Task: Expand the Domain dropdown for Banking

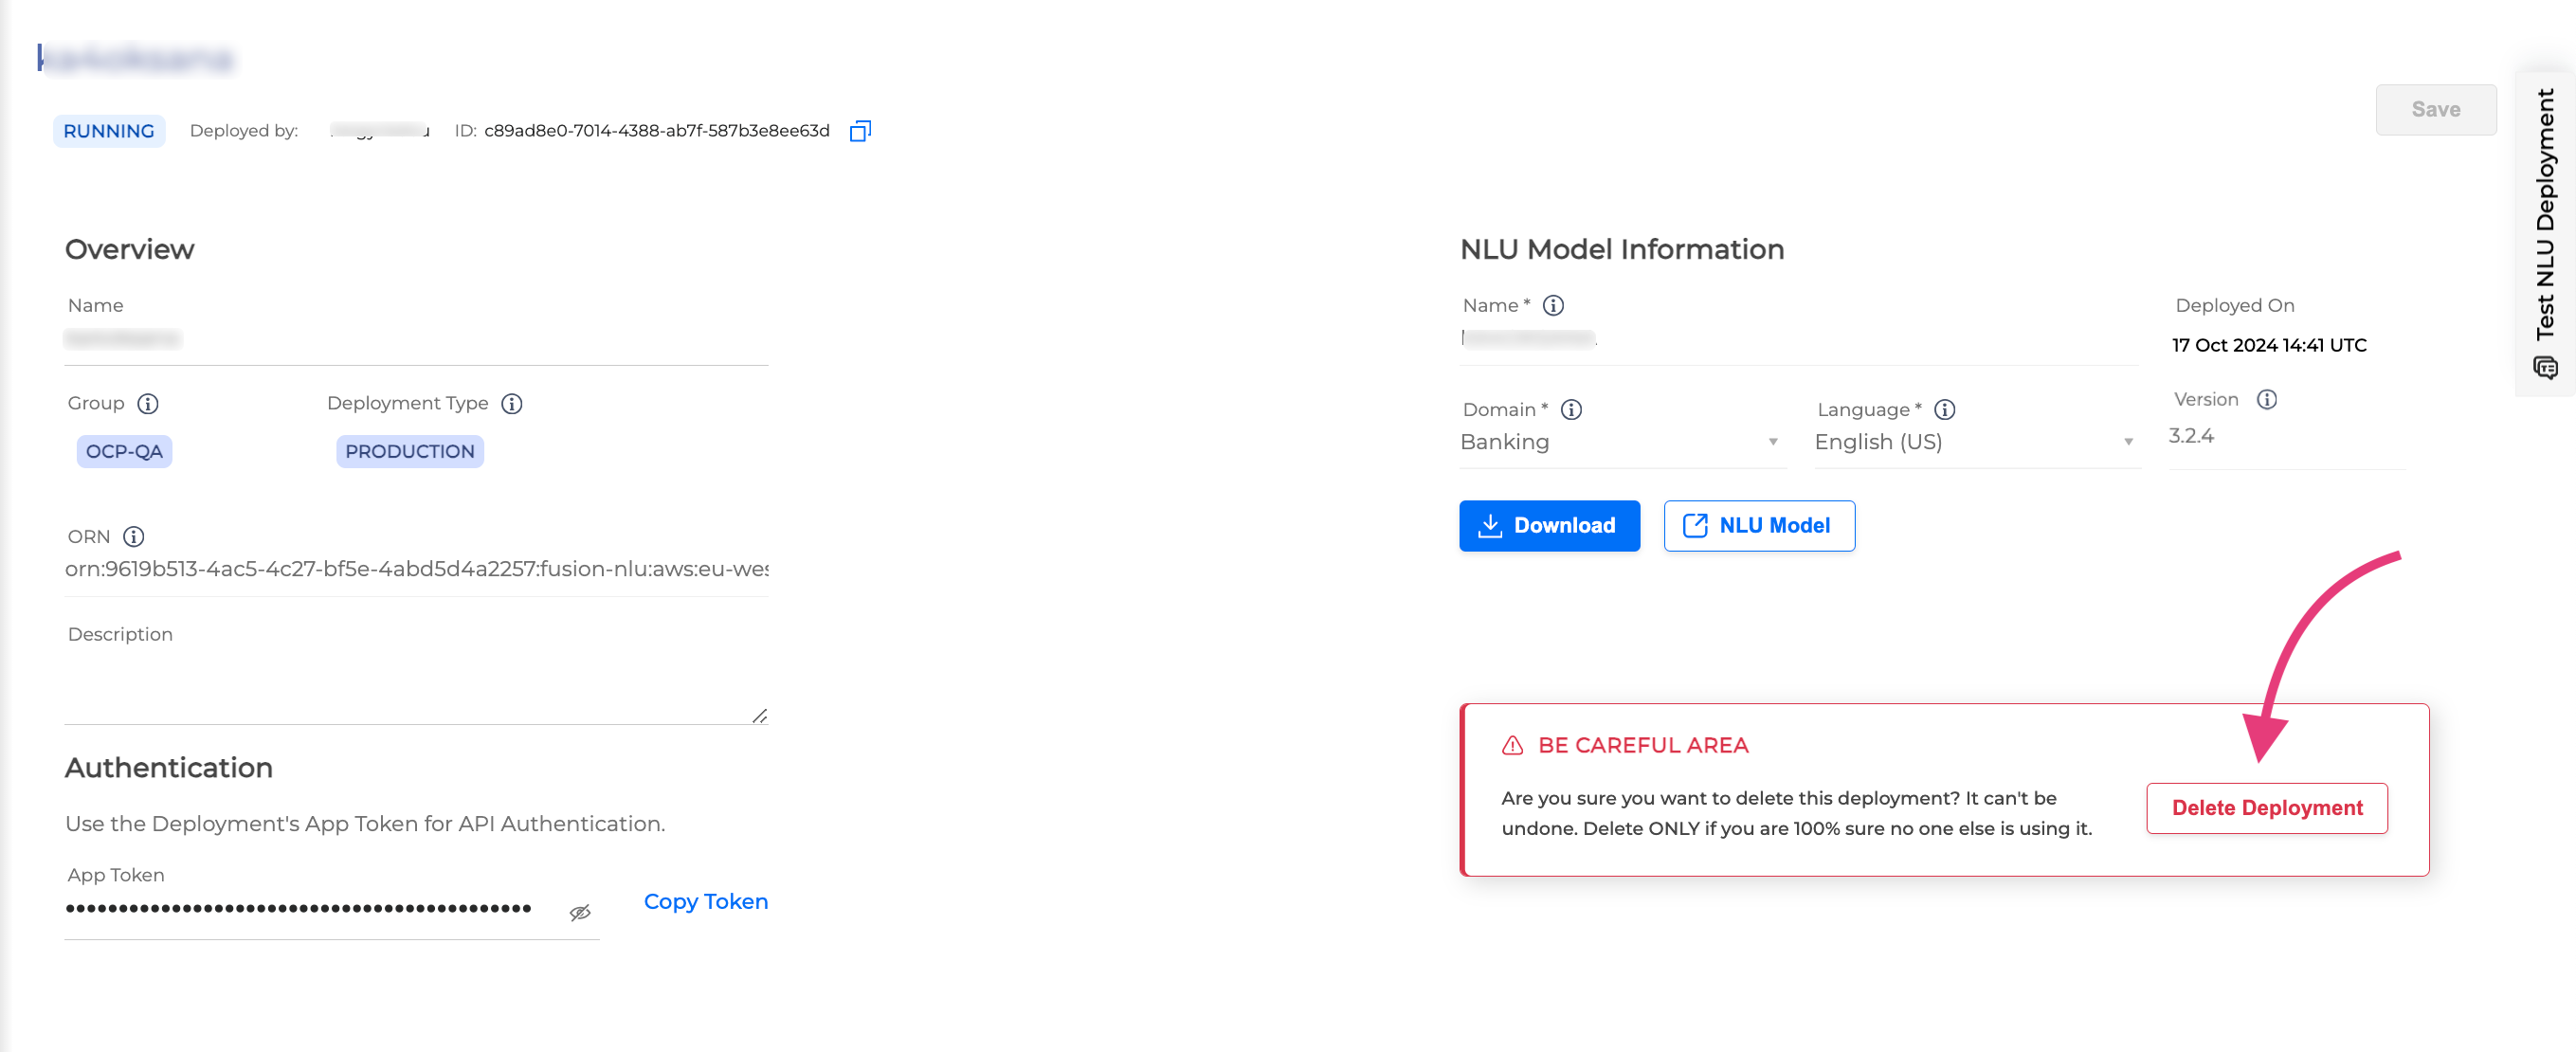Action: click(x=1774, y=444)
